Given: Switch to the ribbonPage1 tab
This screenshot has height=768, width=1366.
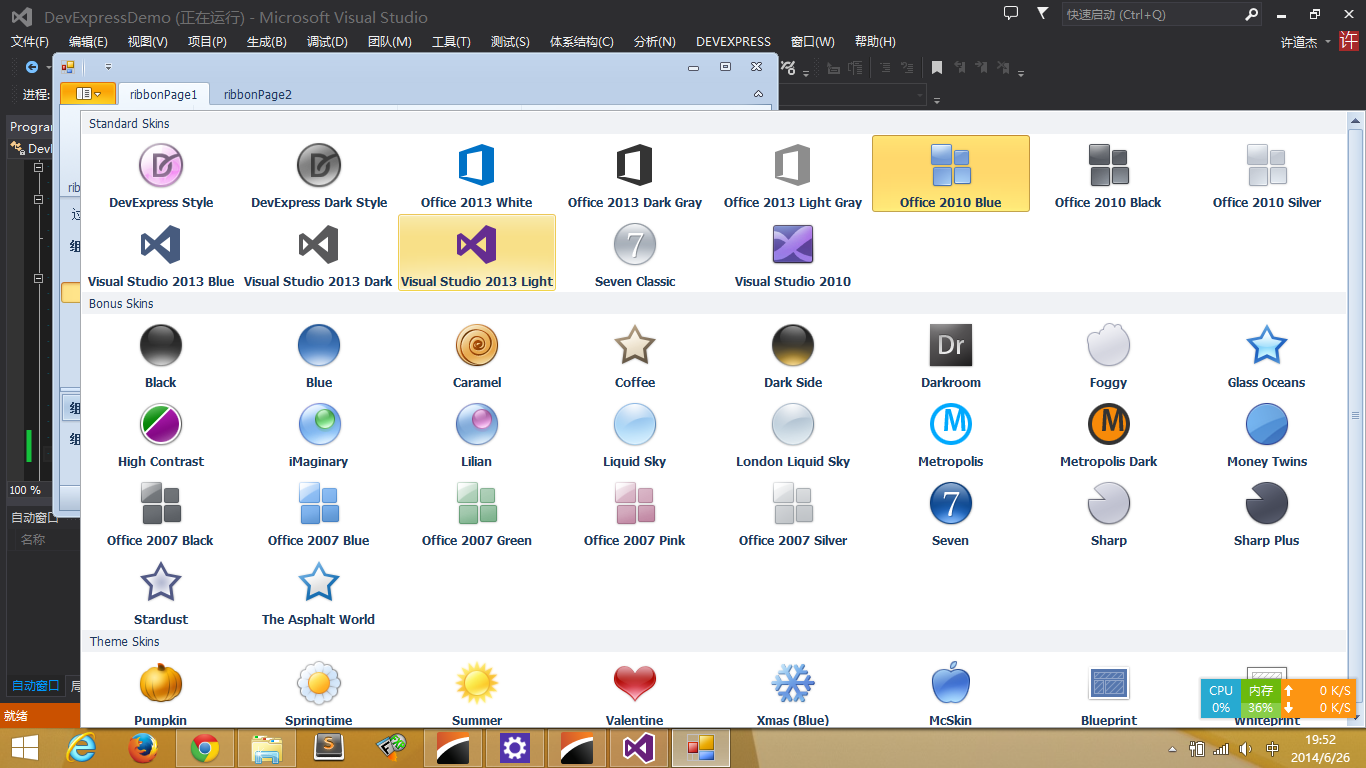Looking at the screenshot, I should pos(164,94).
